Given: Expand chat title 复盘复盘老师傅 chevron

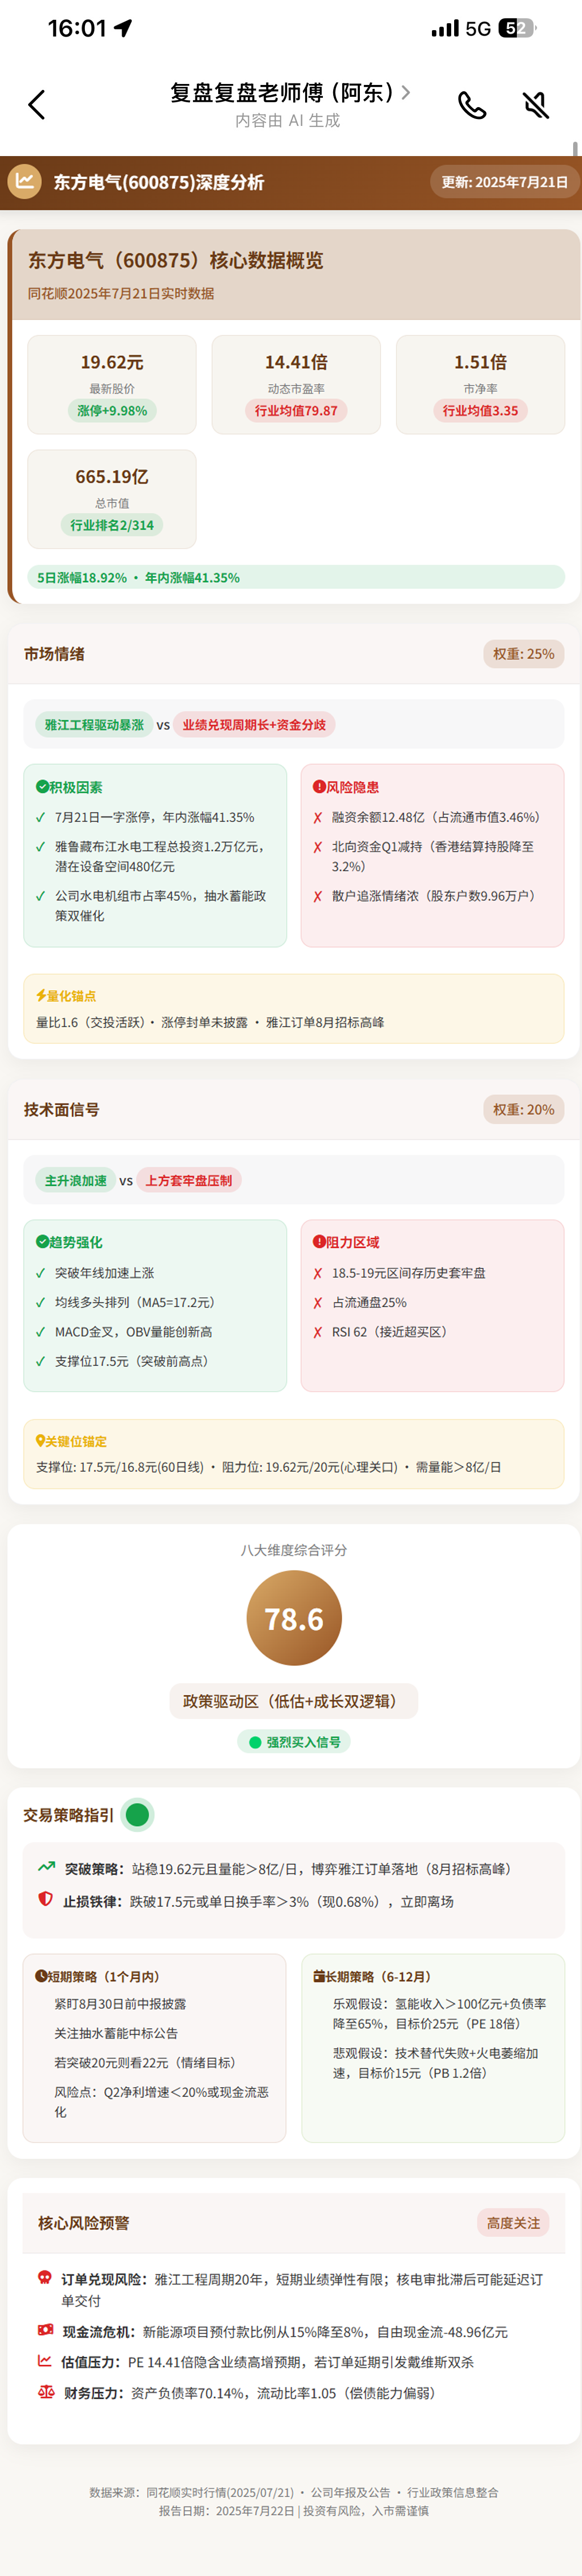Looking at the screenshot, I should click(405, 92).
